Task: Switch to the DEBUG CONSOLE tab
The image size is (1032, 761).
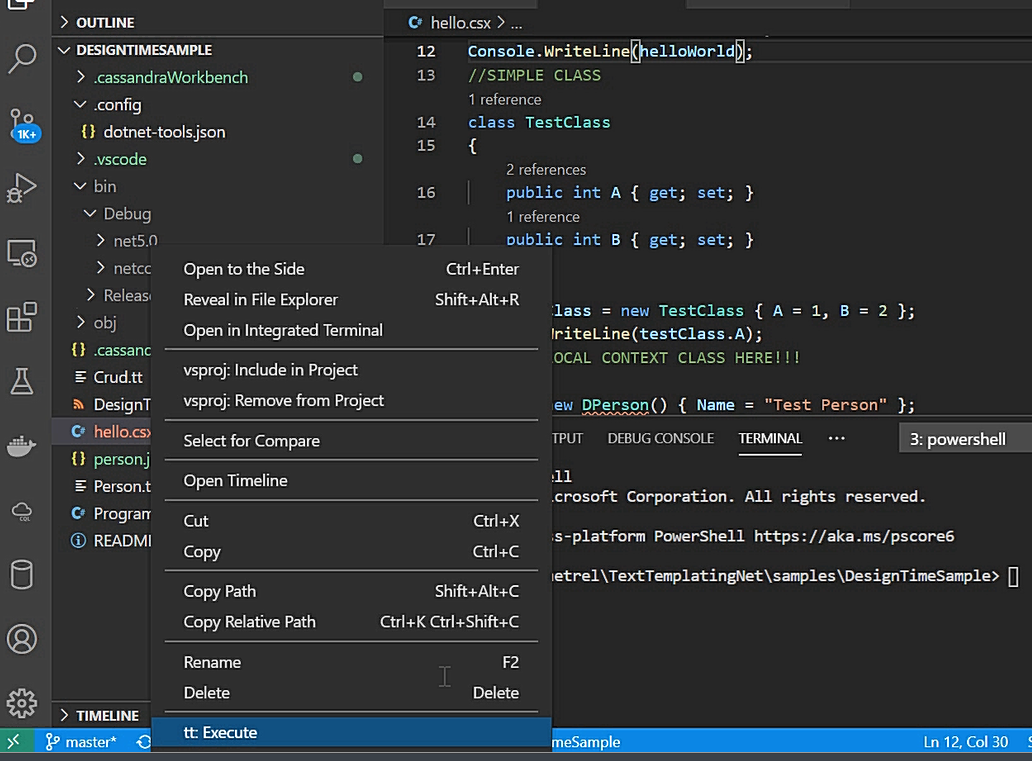Action: tap(660, 438)
